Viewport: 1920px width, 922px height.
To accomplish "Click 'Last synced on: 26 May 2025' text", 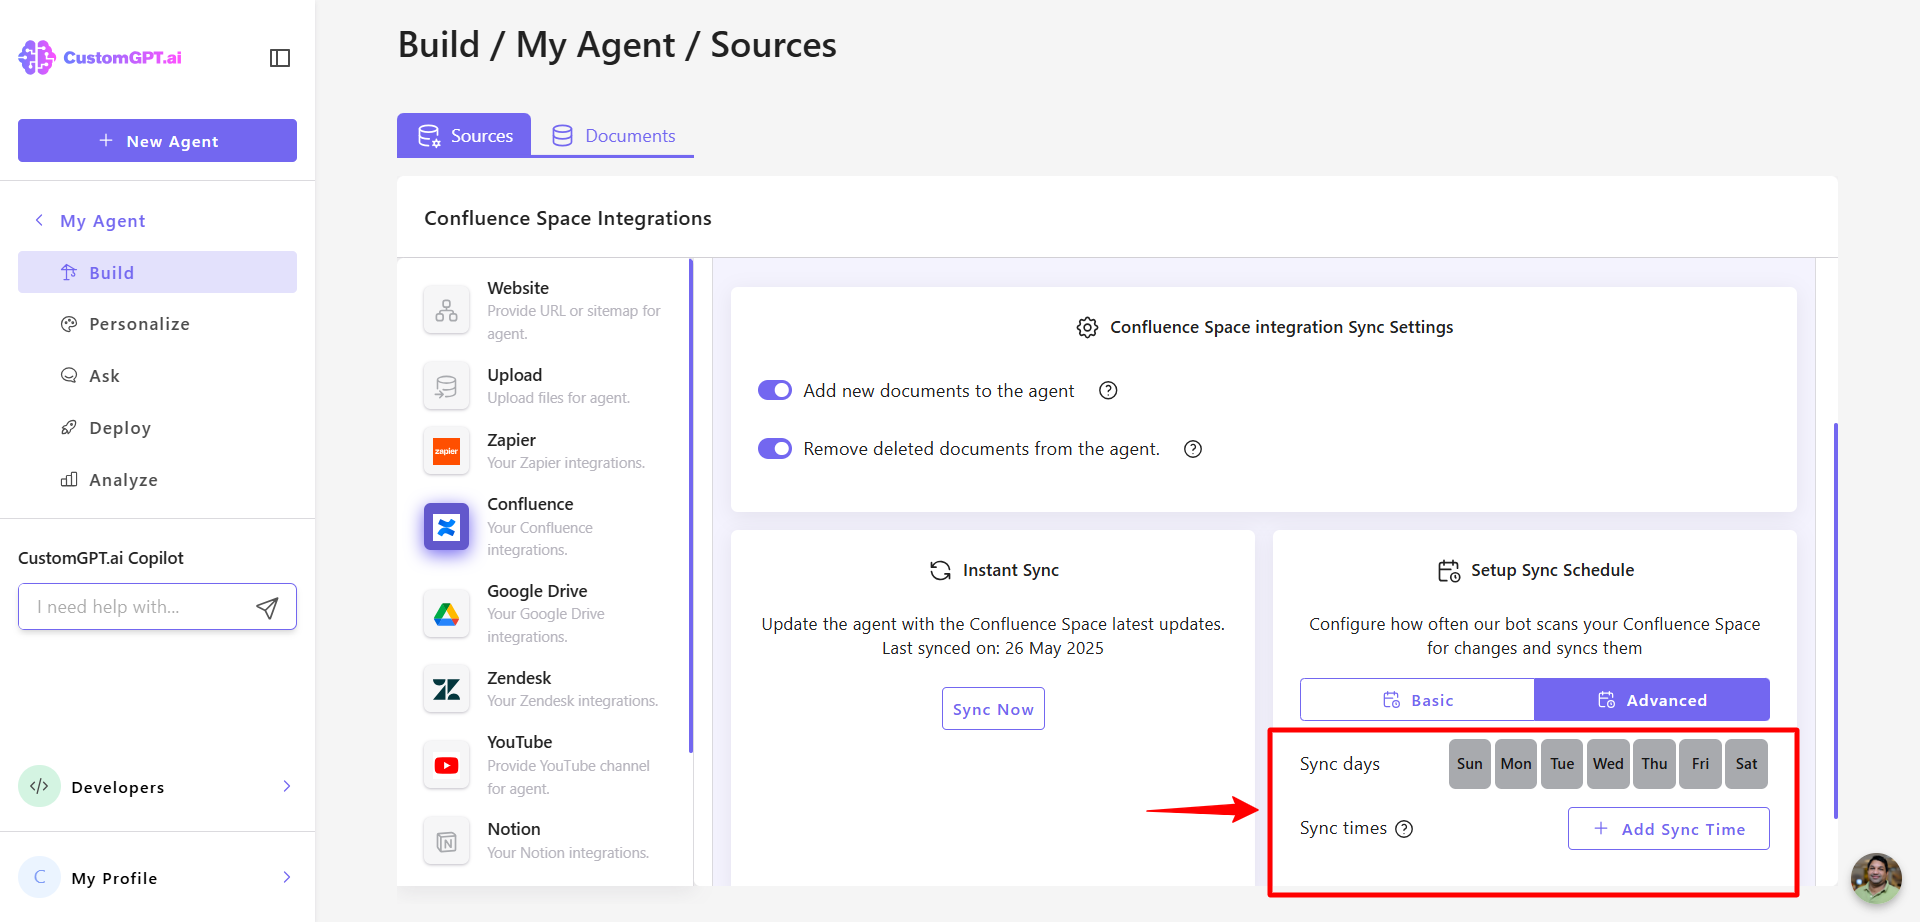I will (x=993, y=648).
